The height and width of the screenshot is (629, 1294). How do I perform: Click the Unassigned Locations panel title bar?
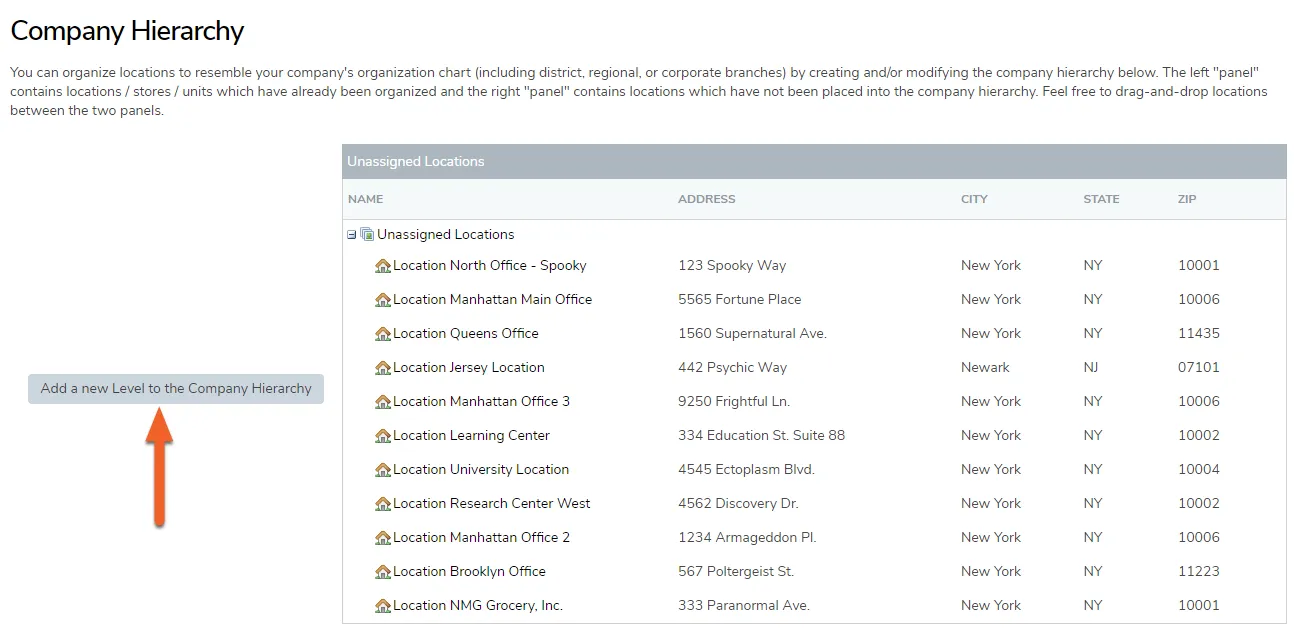tap(814, 162)
